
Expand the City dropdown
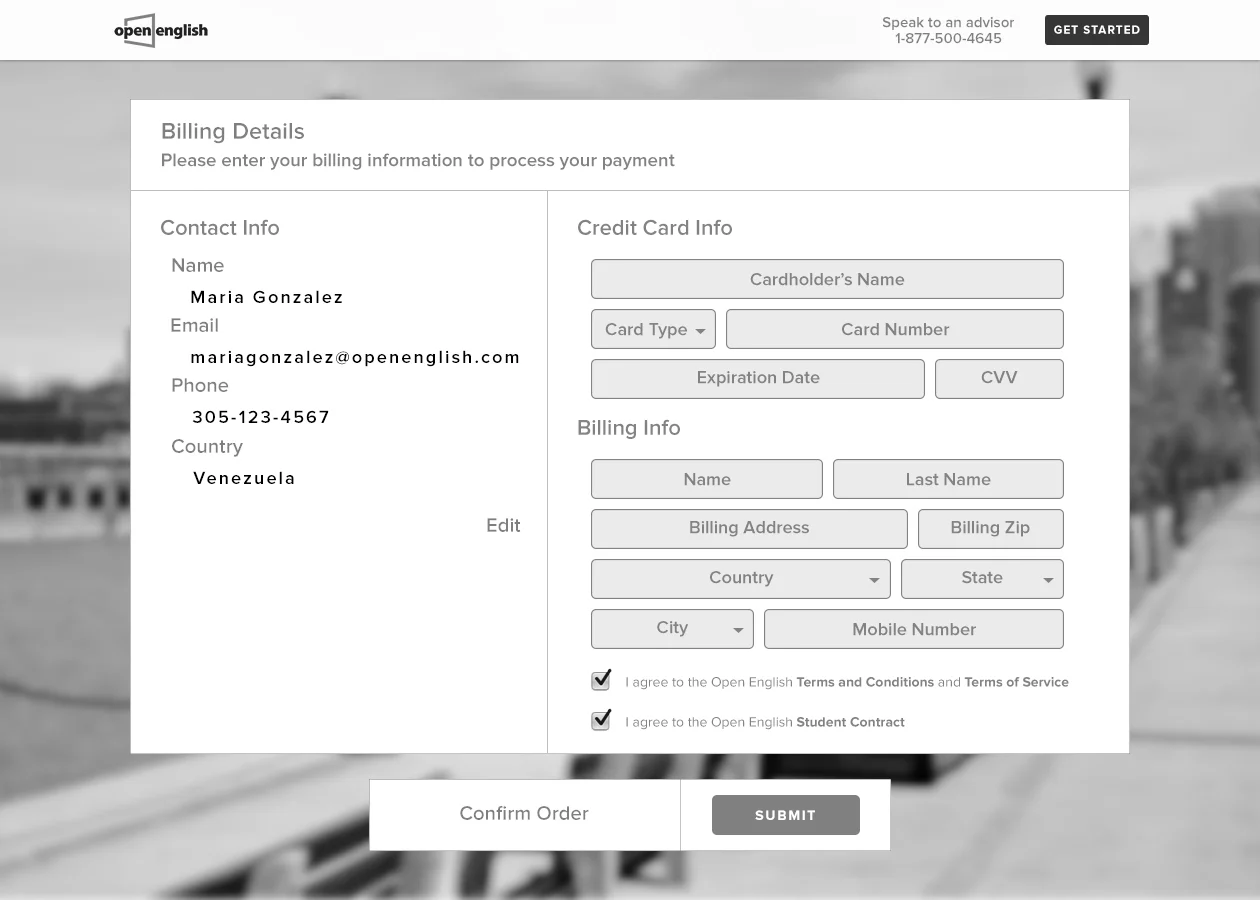click(671, 628)
